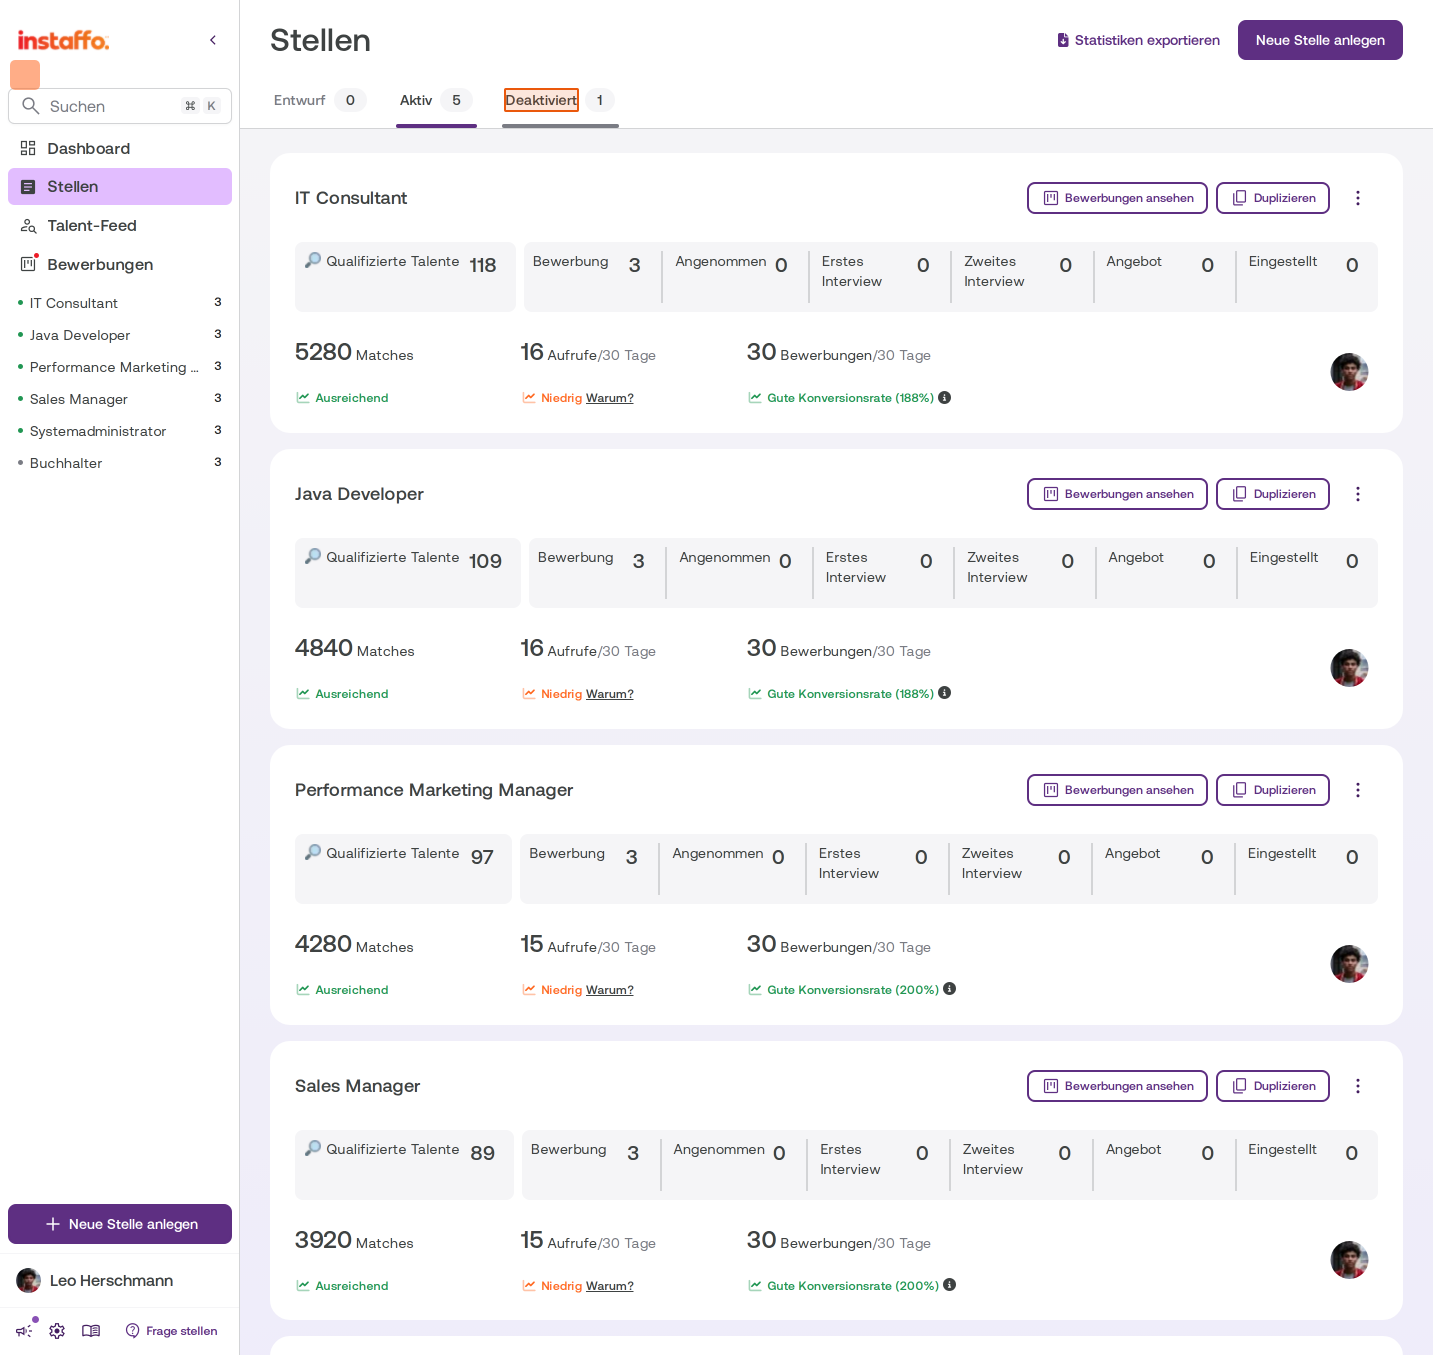Click the Dashboard icon in sidebar
Screen dimensions: 1433x1355
point(28,148)
